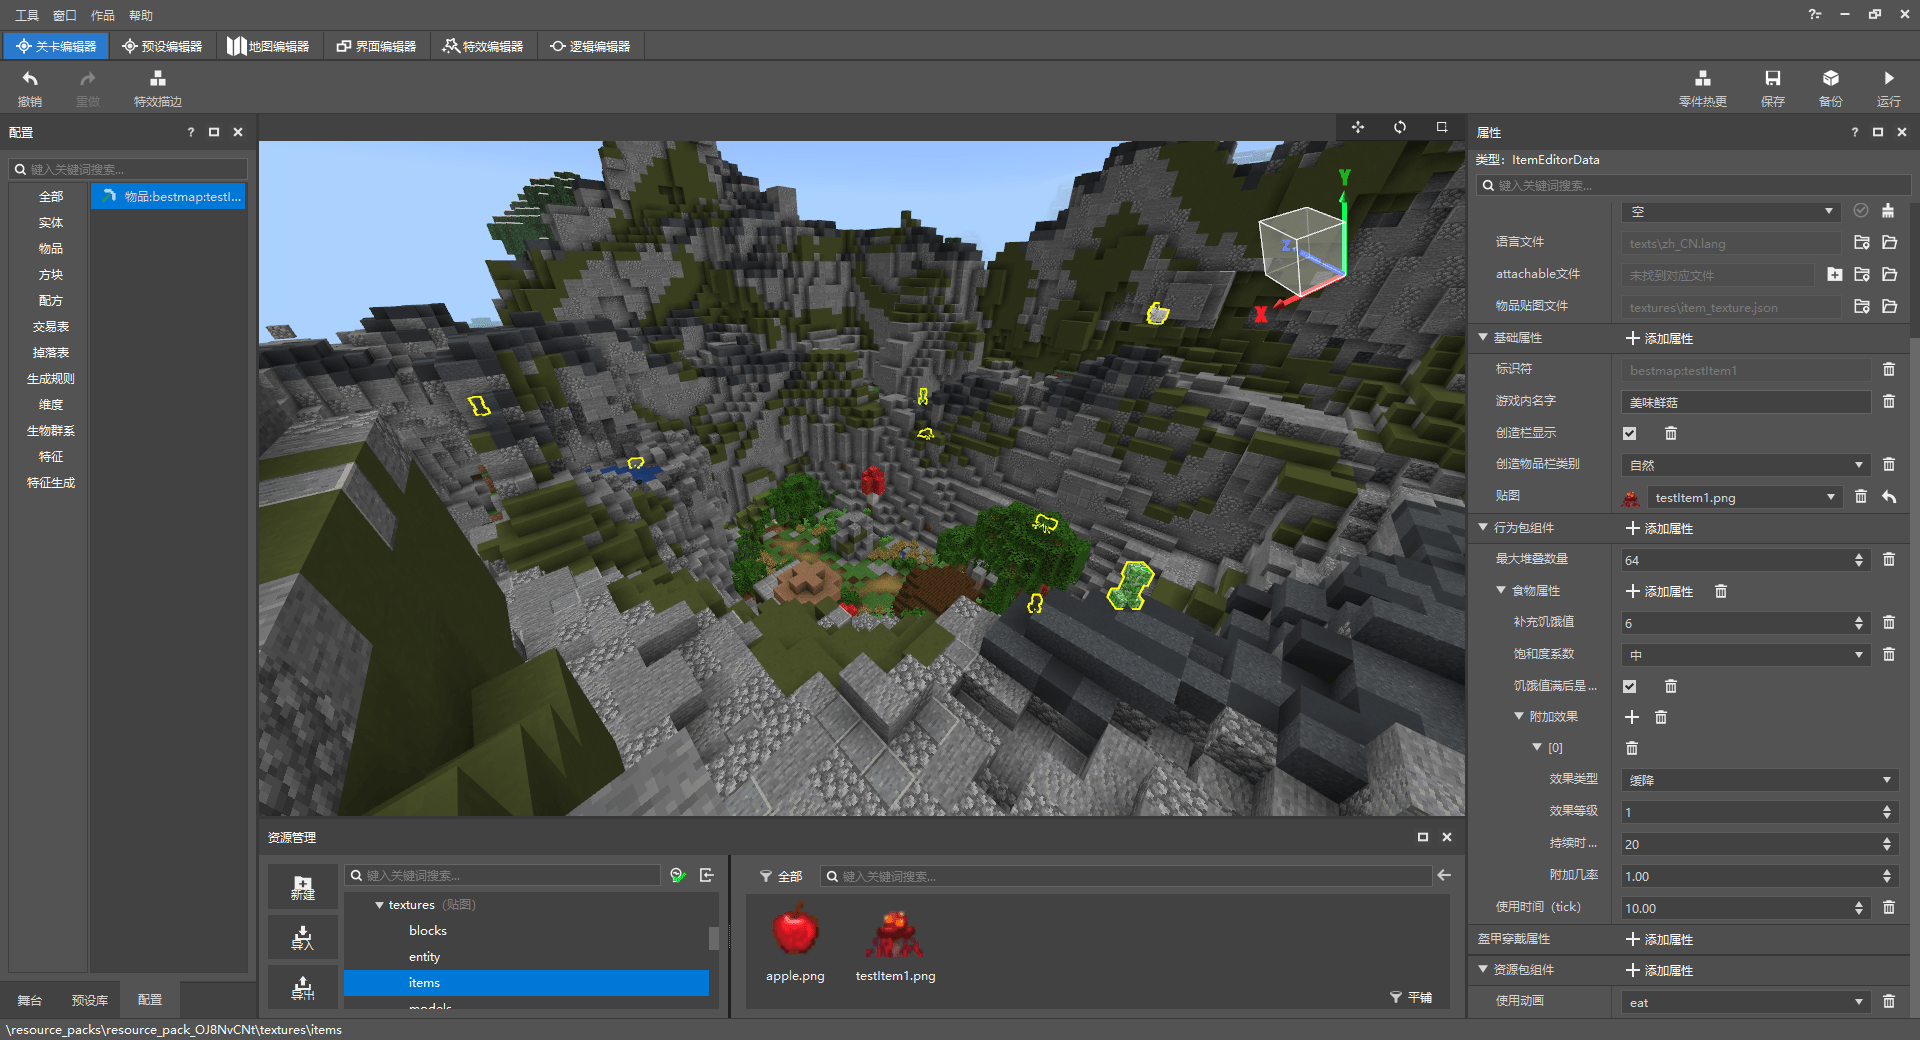1920x1040 pixels.
Task: Collapse the 附加效果 group
Action: click(1519, 717)
